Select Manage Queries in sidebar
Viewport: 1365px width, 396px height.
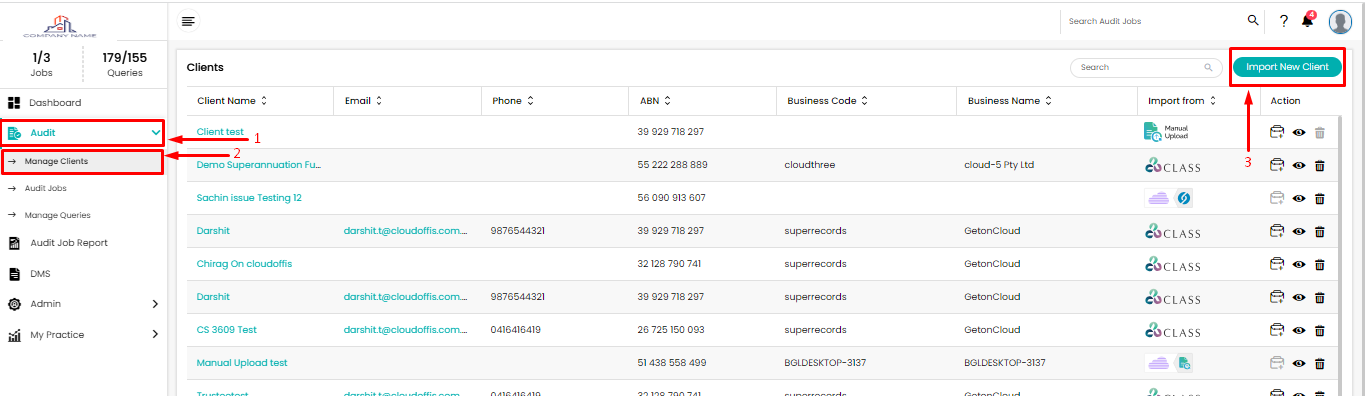point(57,215)
